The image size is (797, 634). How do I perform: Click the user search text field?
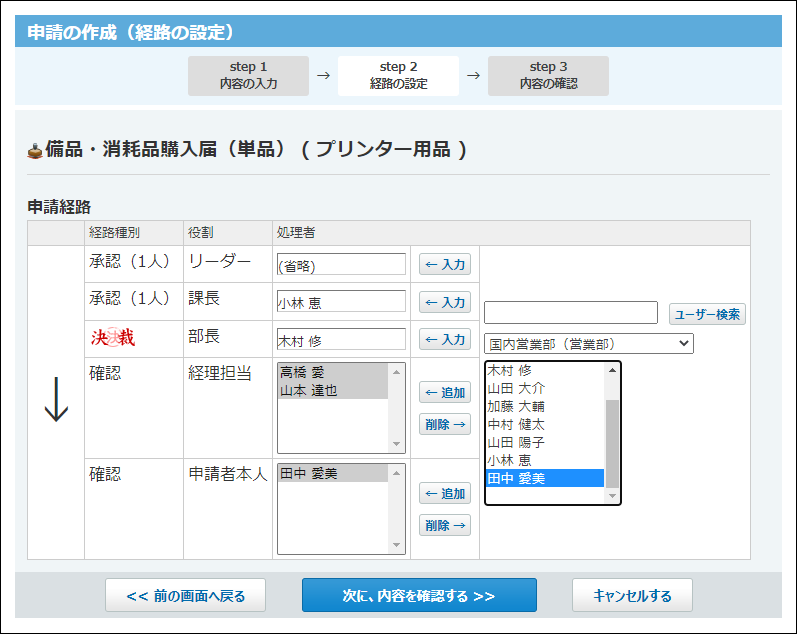coord(571,313)
